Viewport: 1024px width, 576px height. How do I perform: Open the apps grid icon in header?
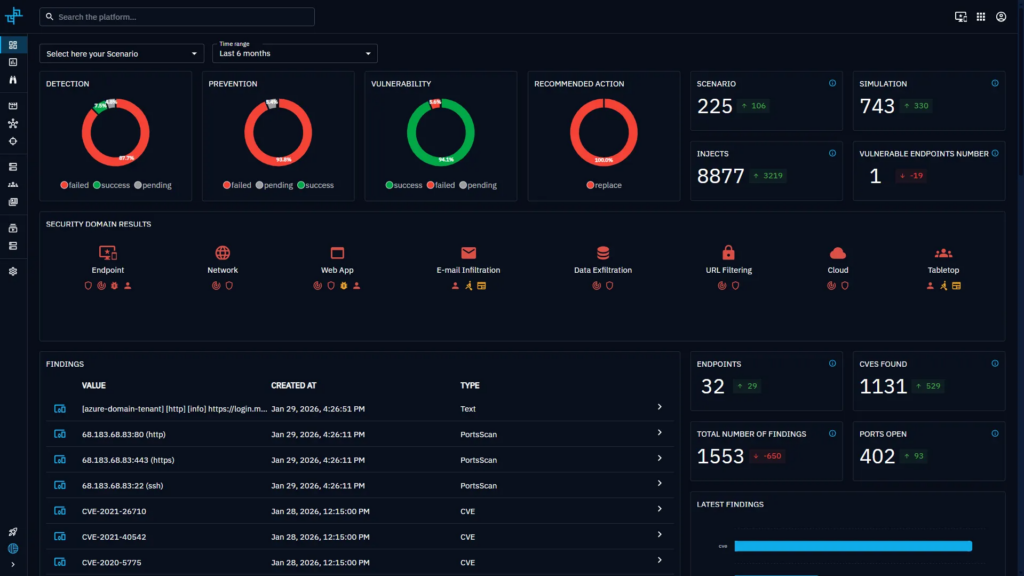pyautogui.click(x=981, y=17)
